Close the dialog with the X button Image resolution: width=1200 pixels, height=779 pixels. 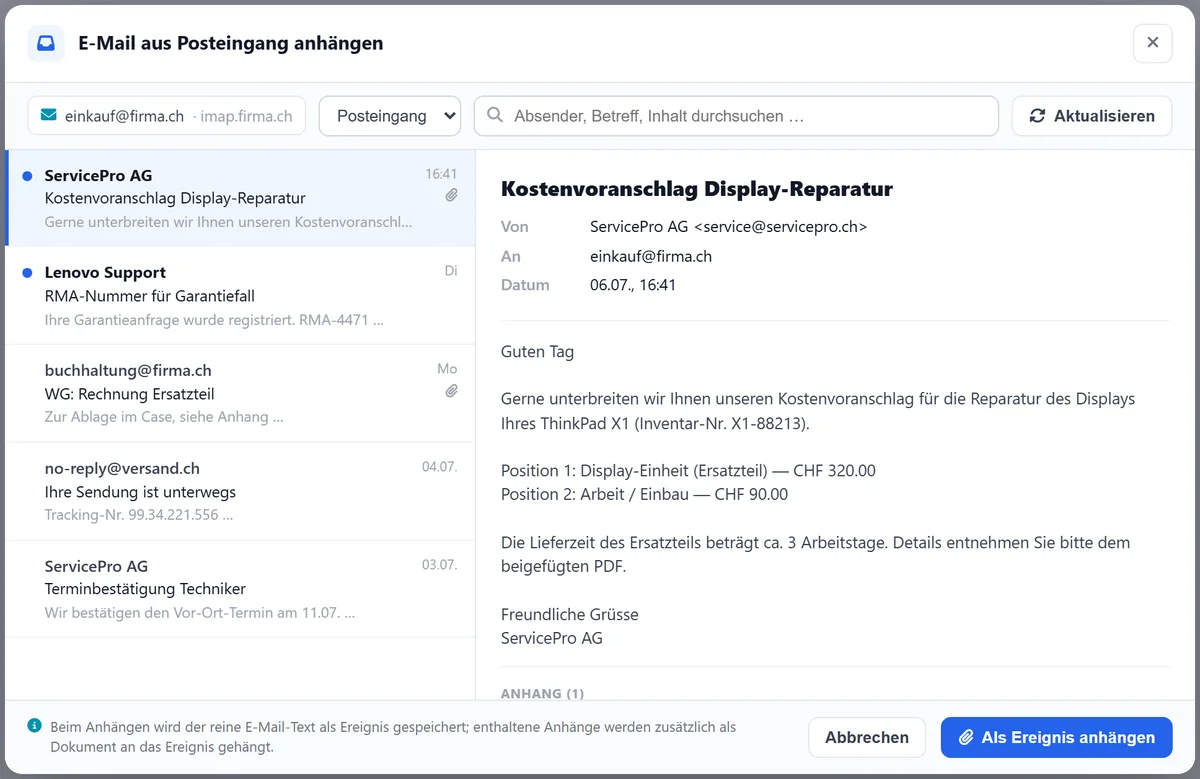(x=1152, y=43)
